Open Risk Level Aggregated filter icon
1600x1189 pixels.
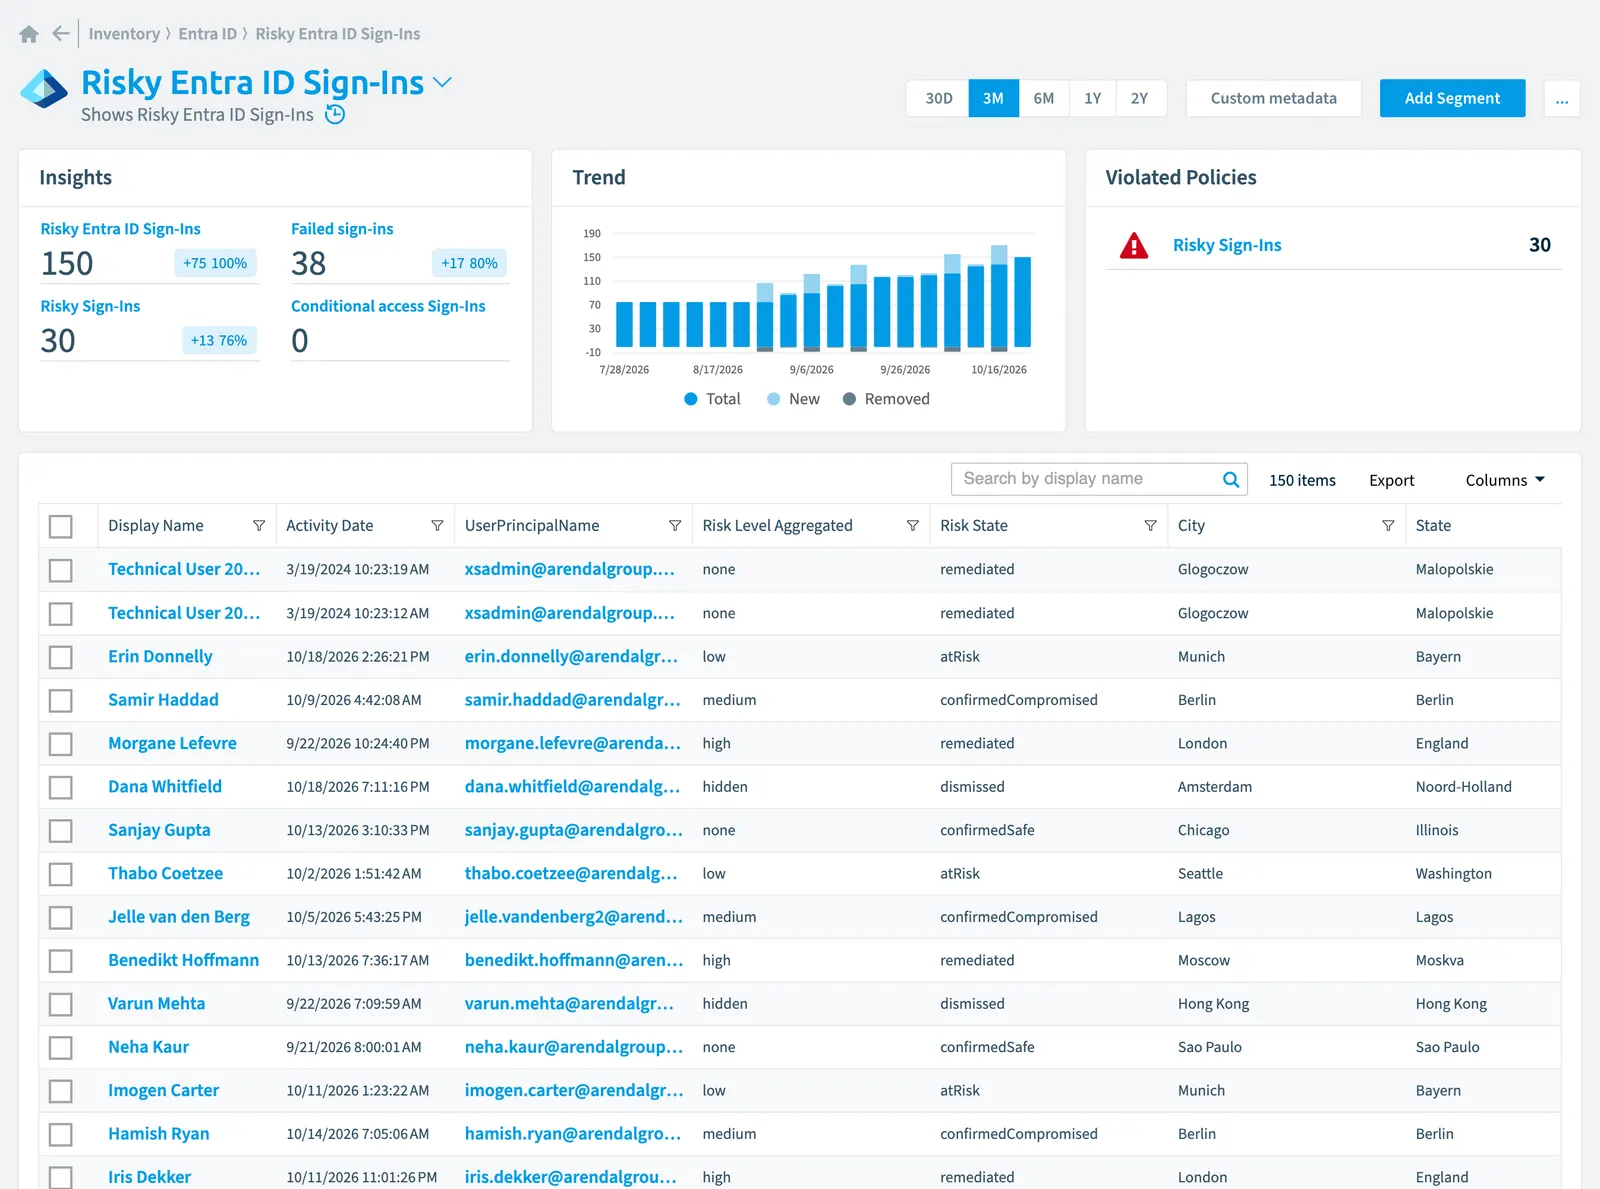913,526
